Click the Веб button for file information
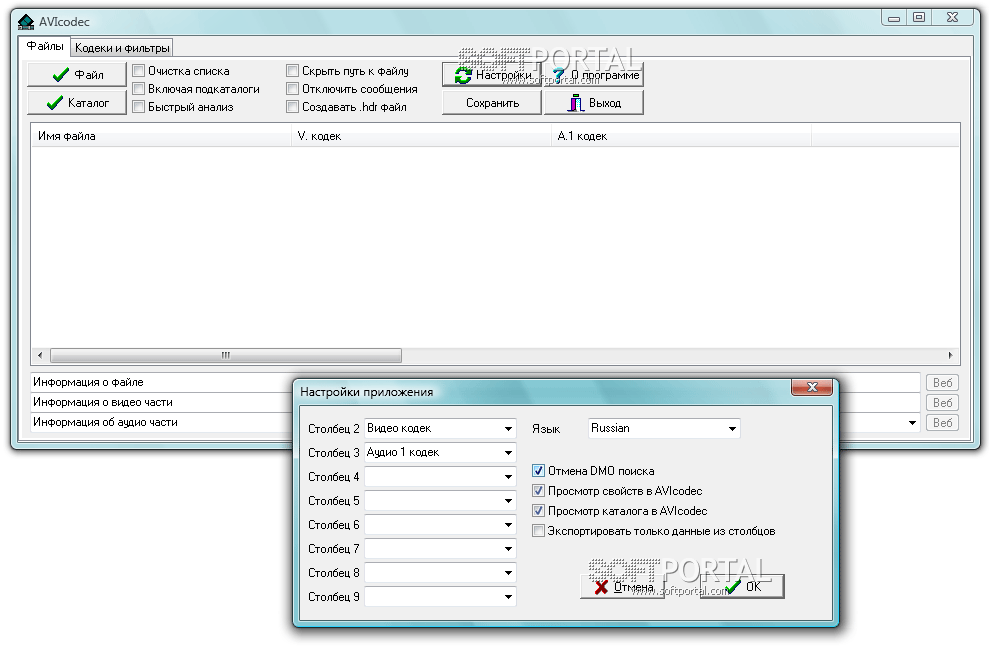This screenshot has height=646, width=989. point(942,383)
